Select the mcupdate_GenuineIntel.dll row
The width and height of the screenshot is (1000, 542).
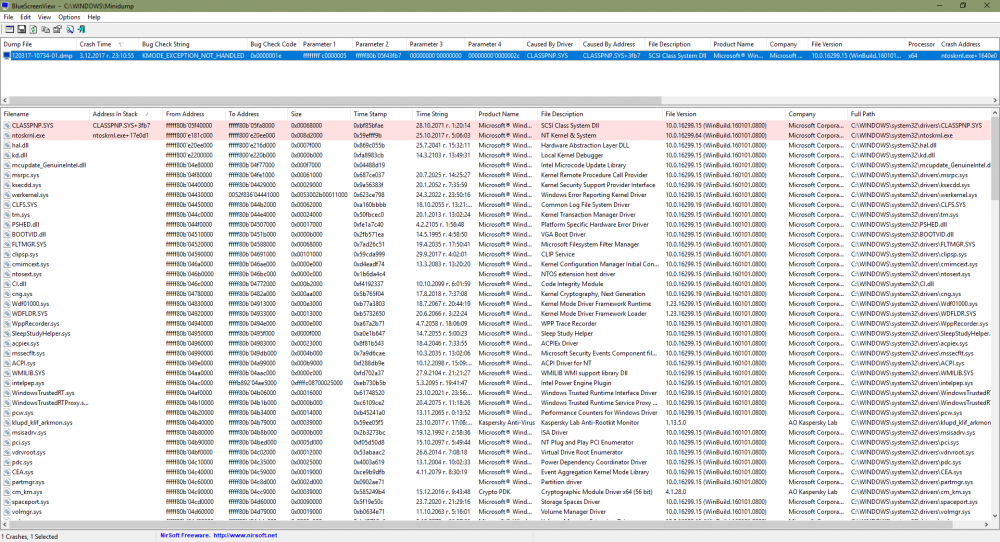(496, 165)
